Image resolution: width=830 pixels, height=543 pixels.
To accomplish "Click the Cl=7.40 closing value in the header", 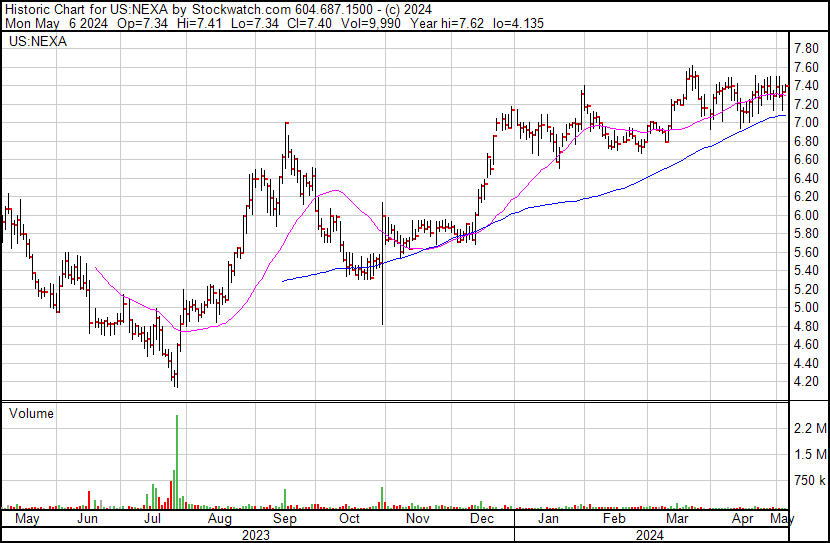I will (310, 23).
